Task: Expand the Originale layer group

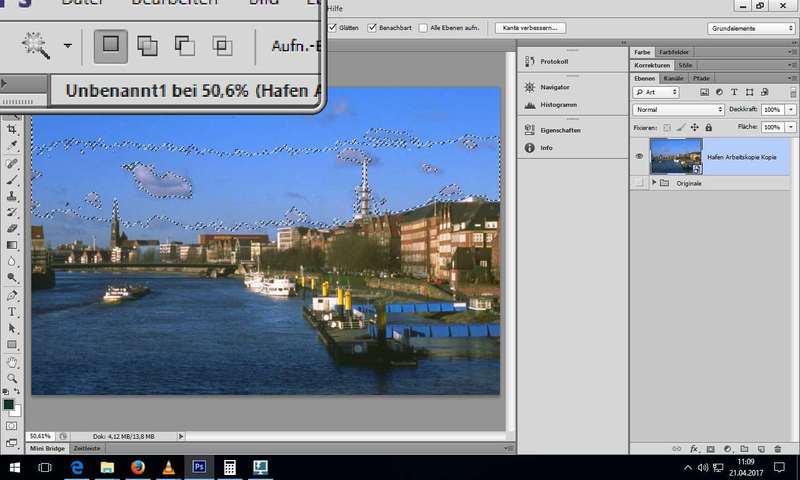Action: point(654,183)
